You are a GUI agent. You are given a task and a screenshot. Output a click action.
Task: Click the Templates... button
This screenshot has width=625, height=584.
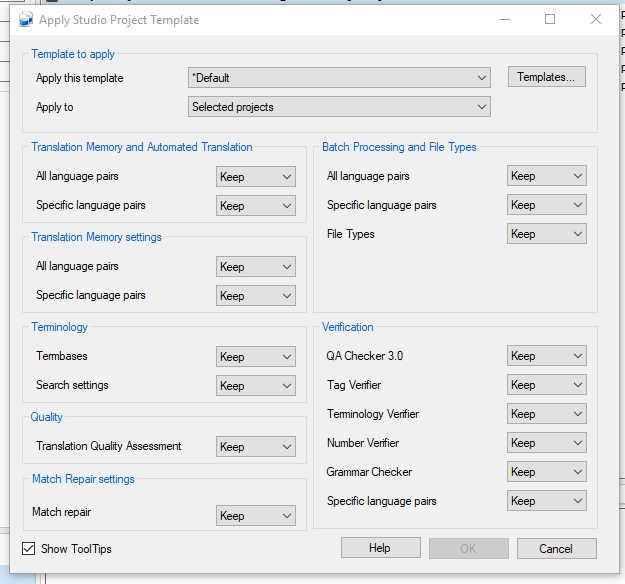(546, 77)
